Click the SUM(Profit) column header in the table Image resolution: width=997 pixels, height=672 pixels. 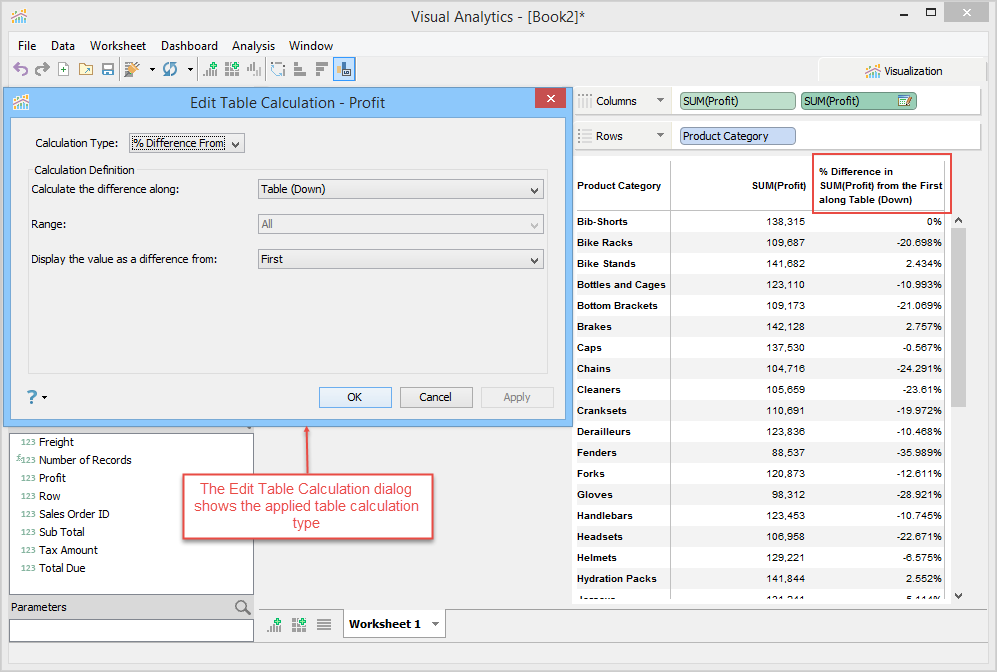(778, 186)
